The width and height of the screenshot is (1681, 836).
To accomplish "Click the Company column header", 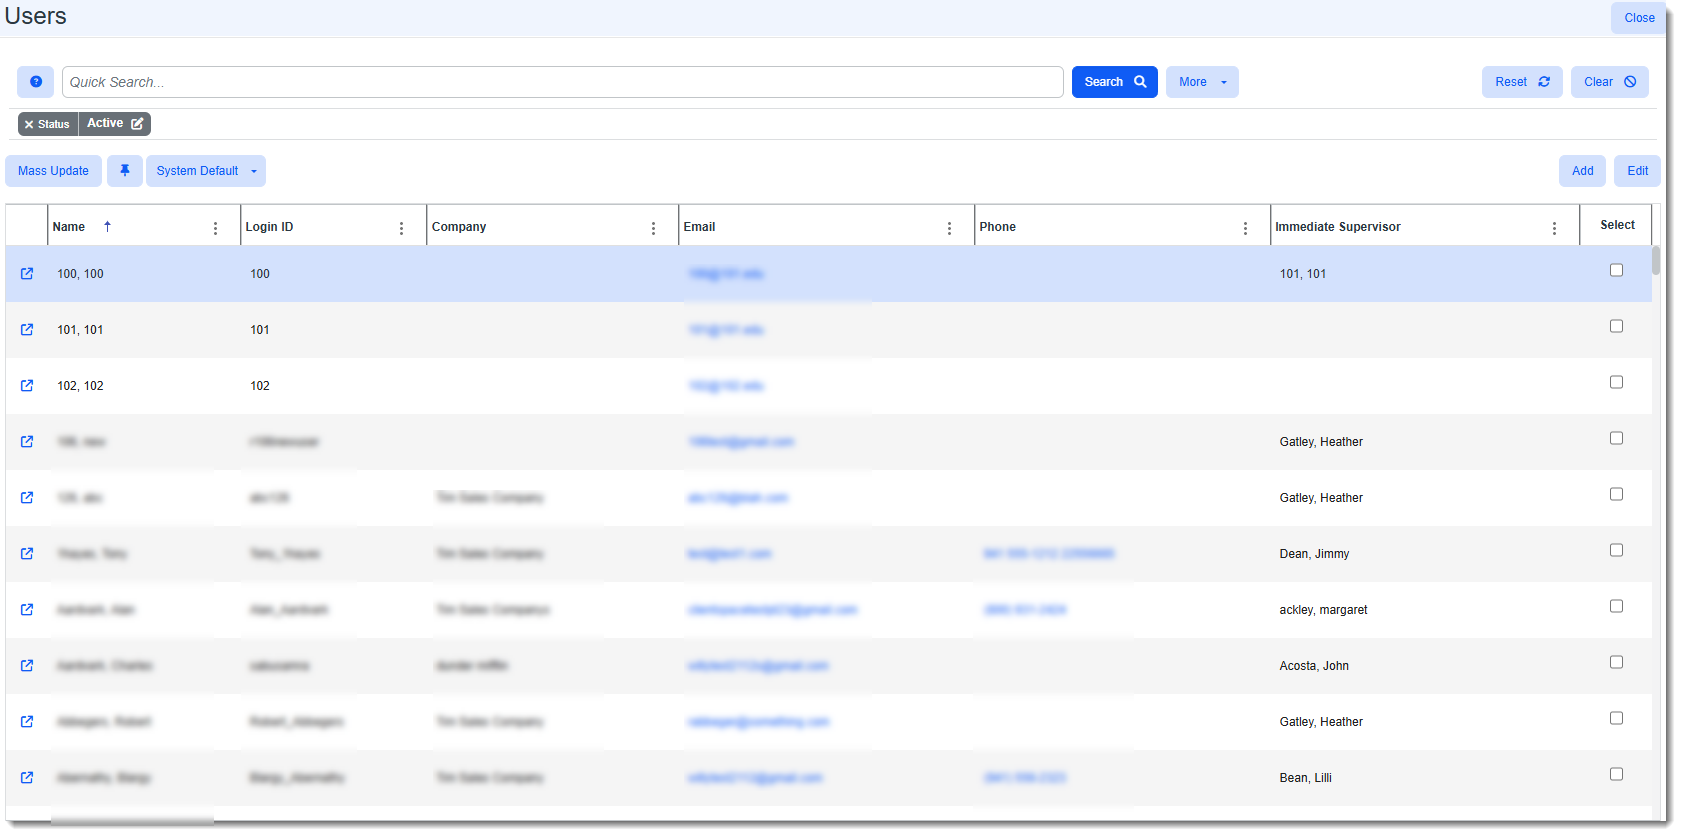I will [459, 227].
